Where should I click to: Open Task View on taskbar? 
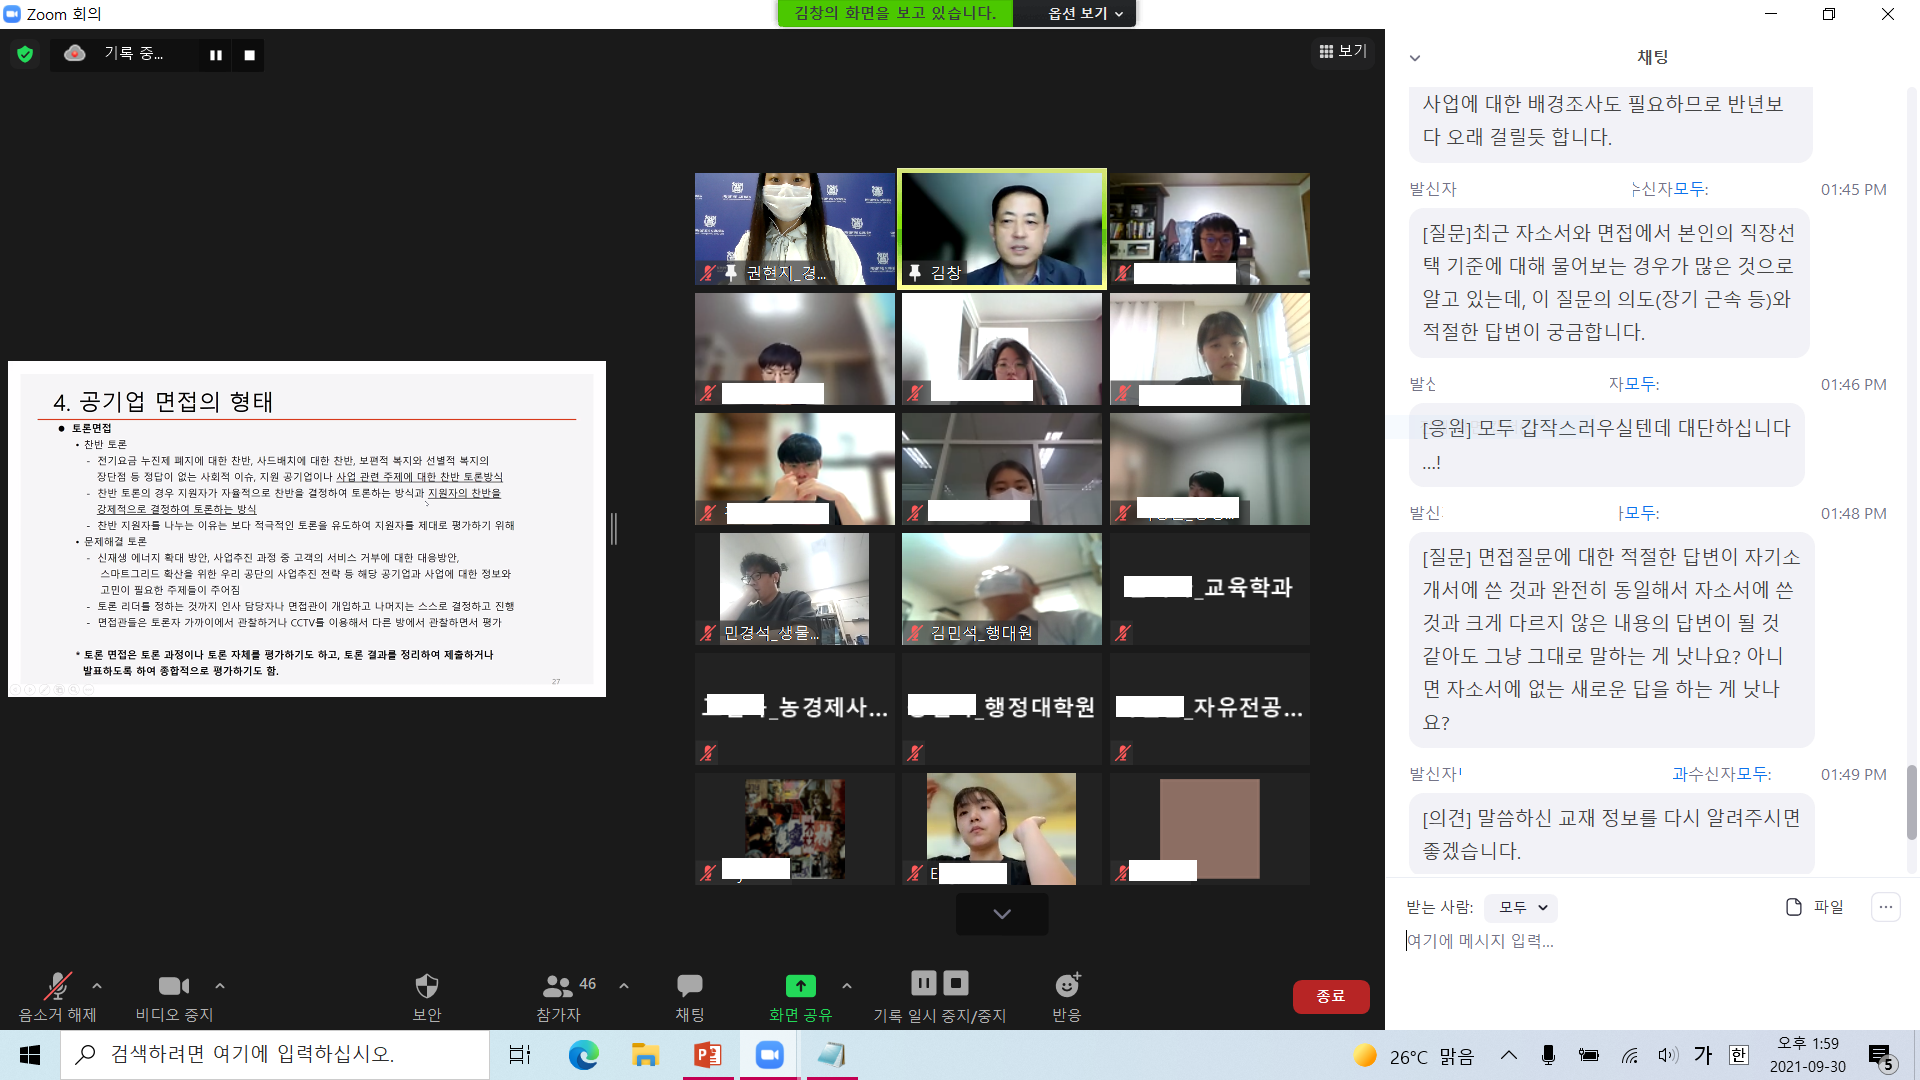pos(520,1055)
